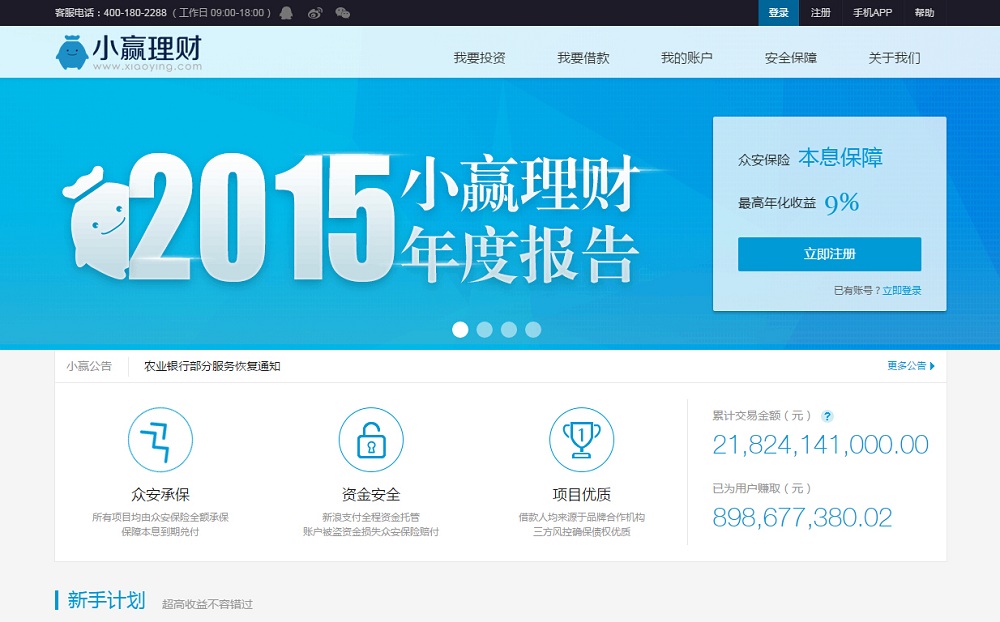Click the 小赢公告 label
1000x622 pixels.
coord(89,366)
